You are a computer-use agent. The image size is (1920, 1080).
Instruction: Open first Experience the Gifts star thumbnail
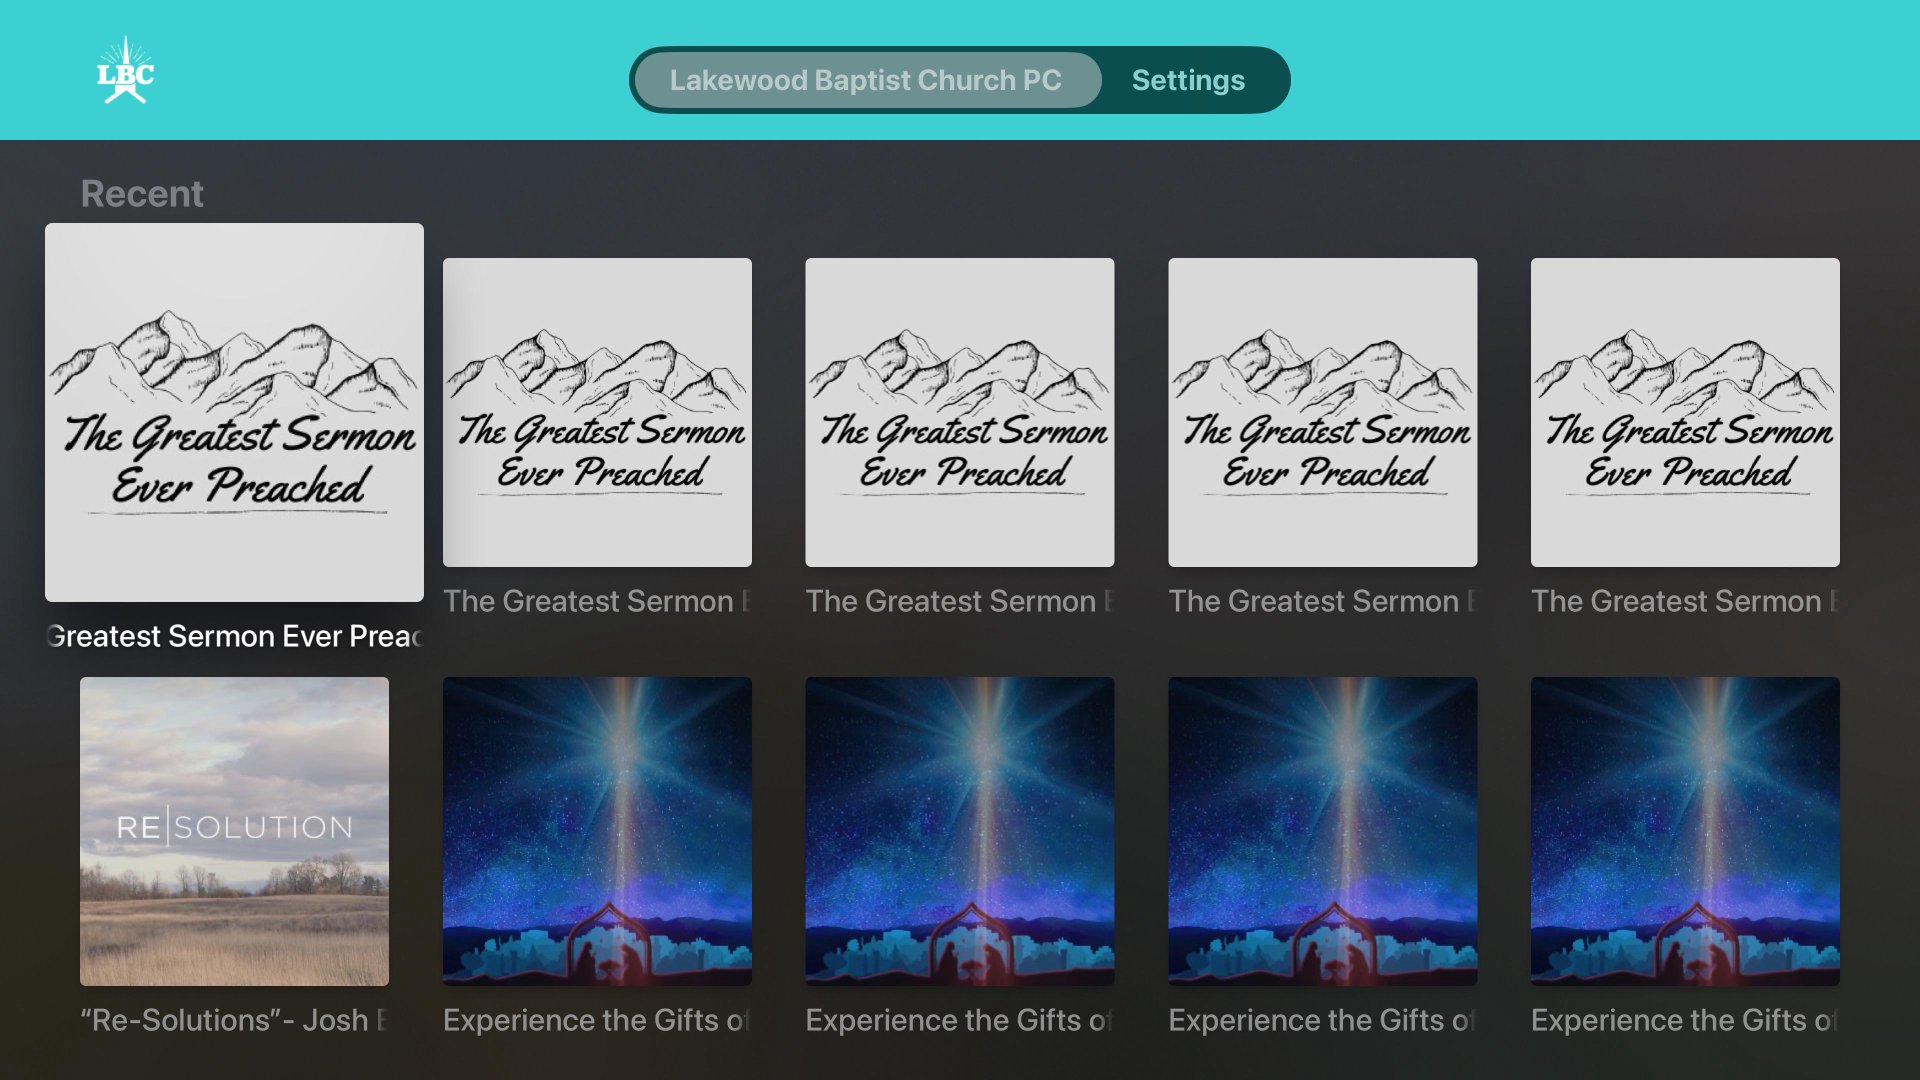[x=597, y=831]
